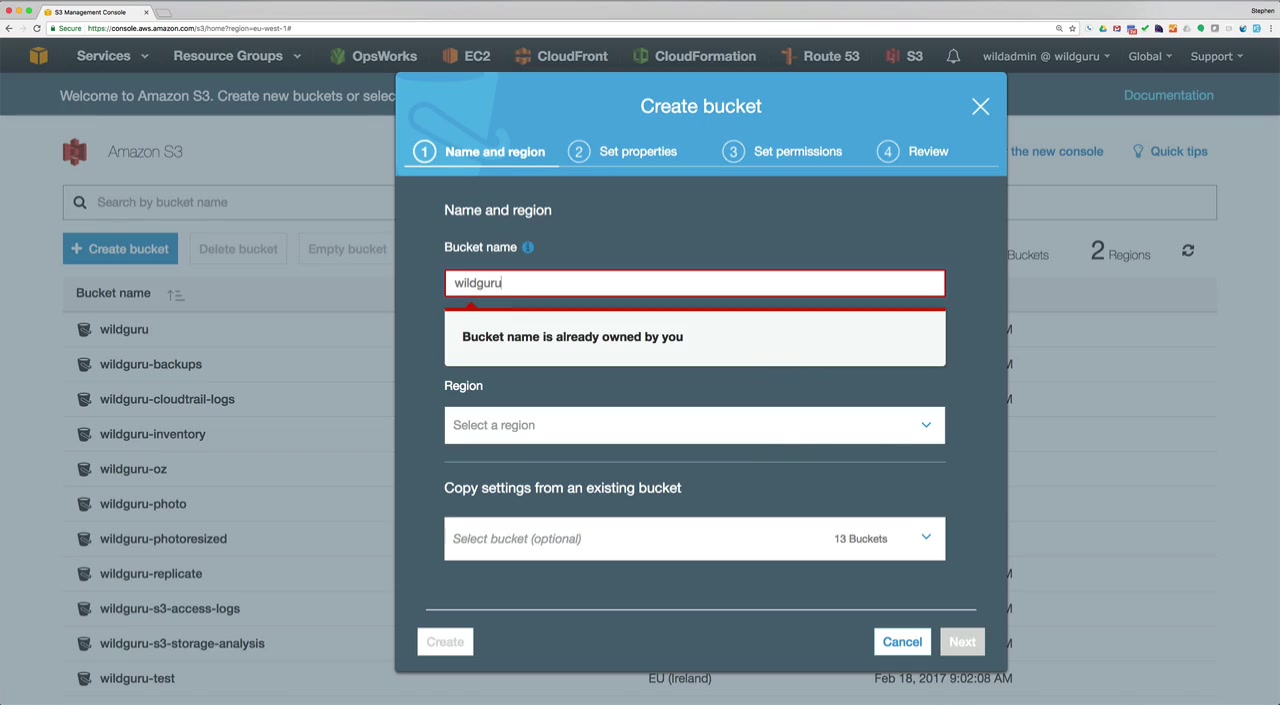This screenshot has width=1280, height=720.
Task: Click the wildguru-oz bucket icon
Action: (x=84, y=469)
